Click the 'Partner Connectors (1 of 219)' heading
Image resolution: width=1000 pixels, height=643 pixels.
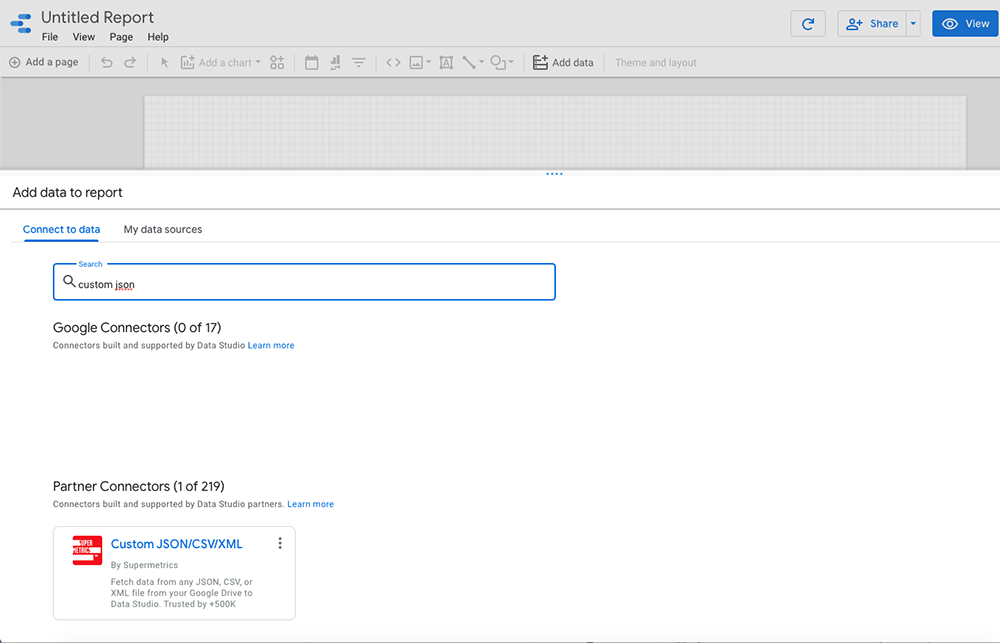point(138,487)
